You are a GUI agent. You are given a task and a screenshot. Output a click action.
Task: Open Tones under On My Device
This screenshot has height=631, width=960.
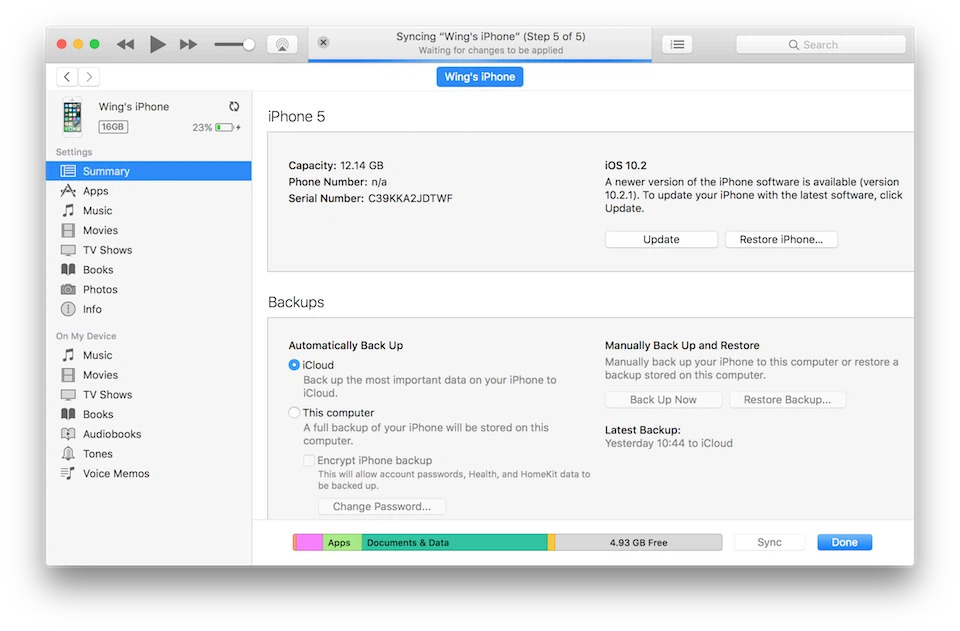(x=149, y=454)
